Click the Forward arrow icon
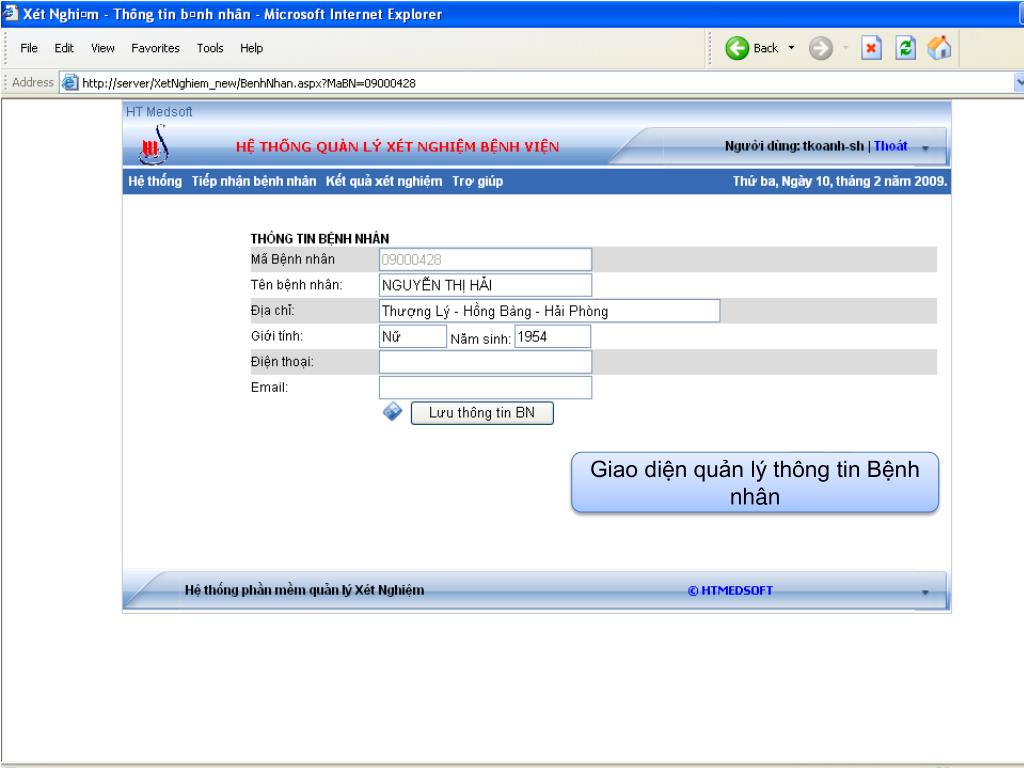Image resolution: width=1024 pixels, height=768 pixels. [x=821, y=48]
